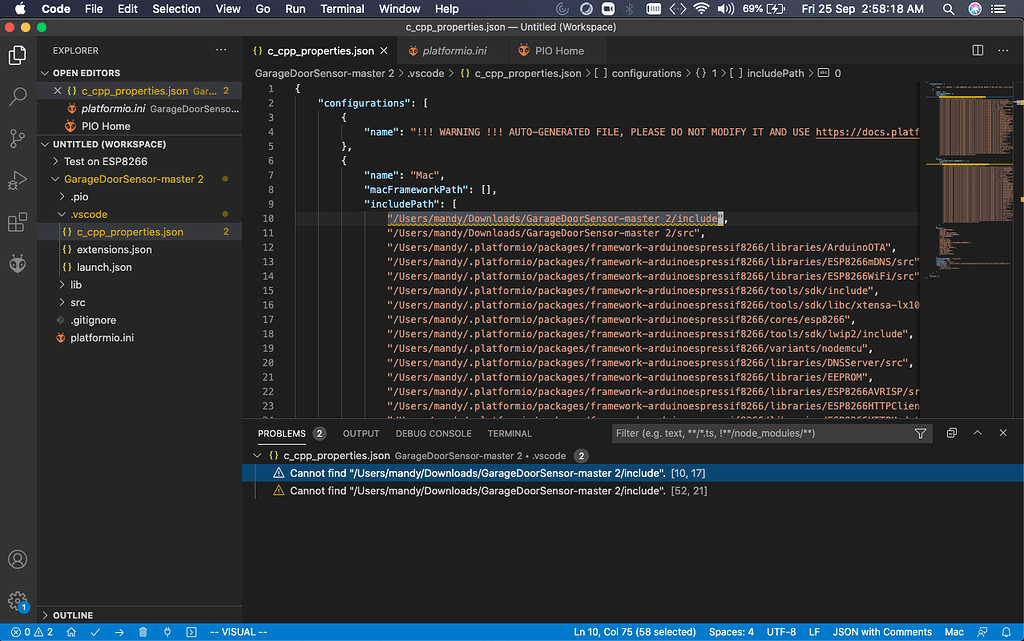Change language mode JSON with Comments
This screenshot has height=641, width=1024.
(x=882, y=632)
